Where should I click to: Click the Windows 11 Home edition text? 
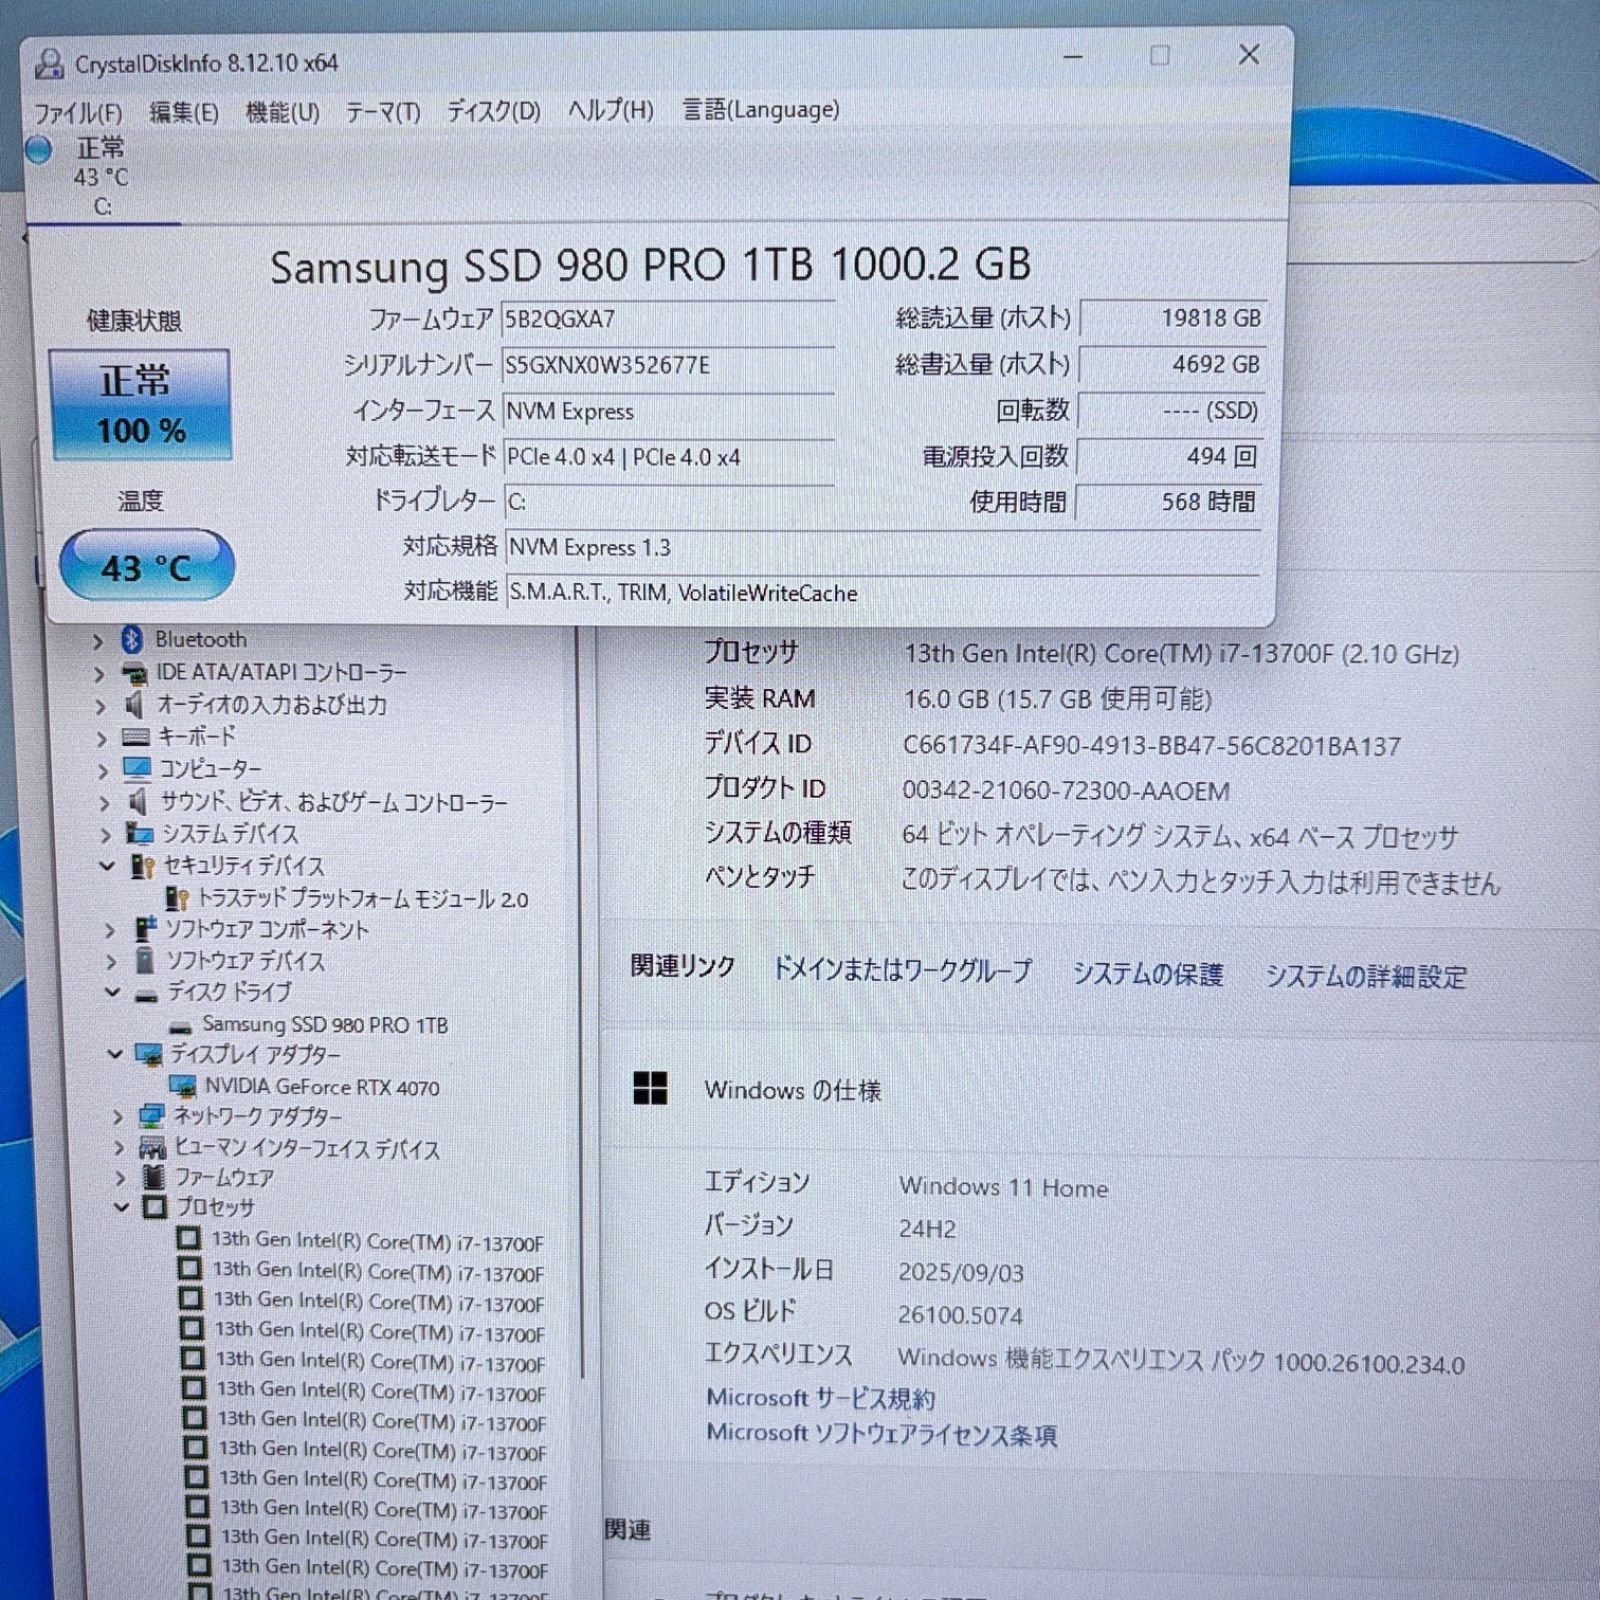point(1003,1187)
